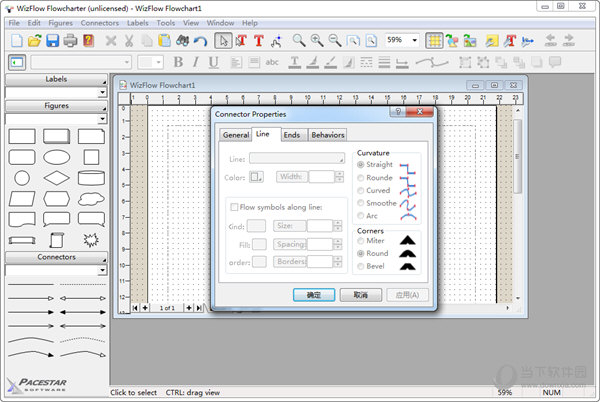600x402 pixels.
Task: Click the Paste clipboard icon
Action: (x=165, y=40)
